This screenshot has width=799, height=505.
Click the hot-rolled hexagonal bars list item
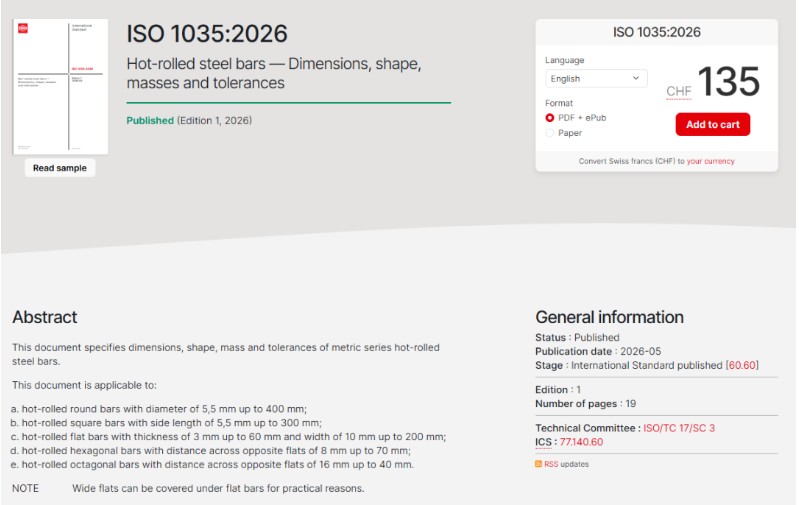pyautogui.click(x=210, y=450)
